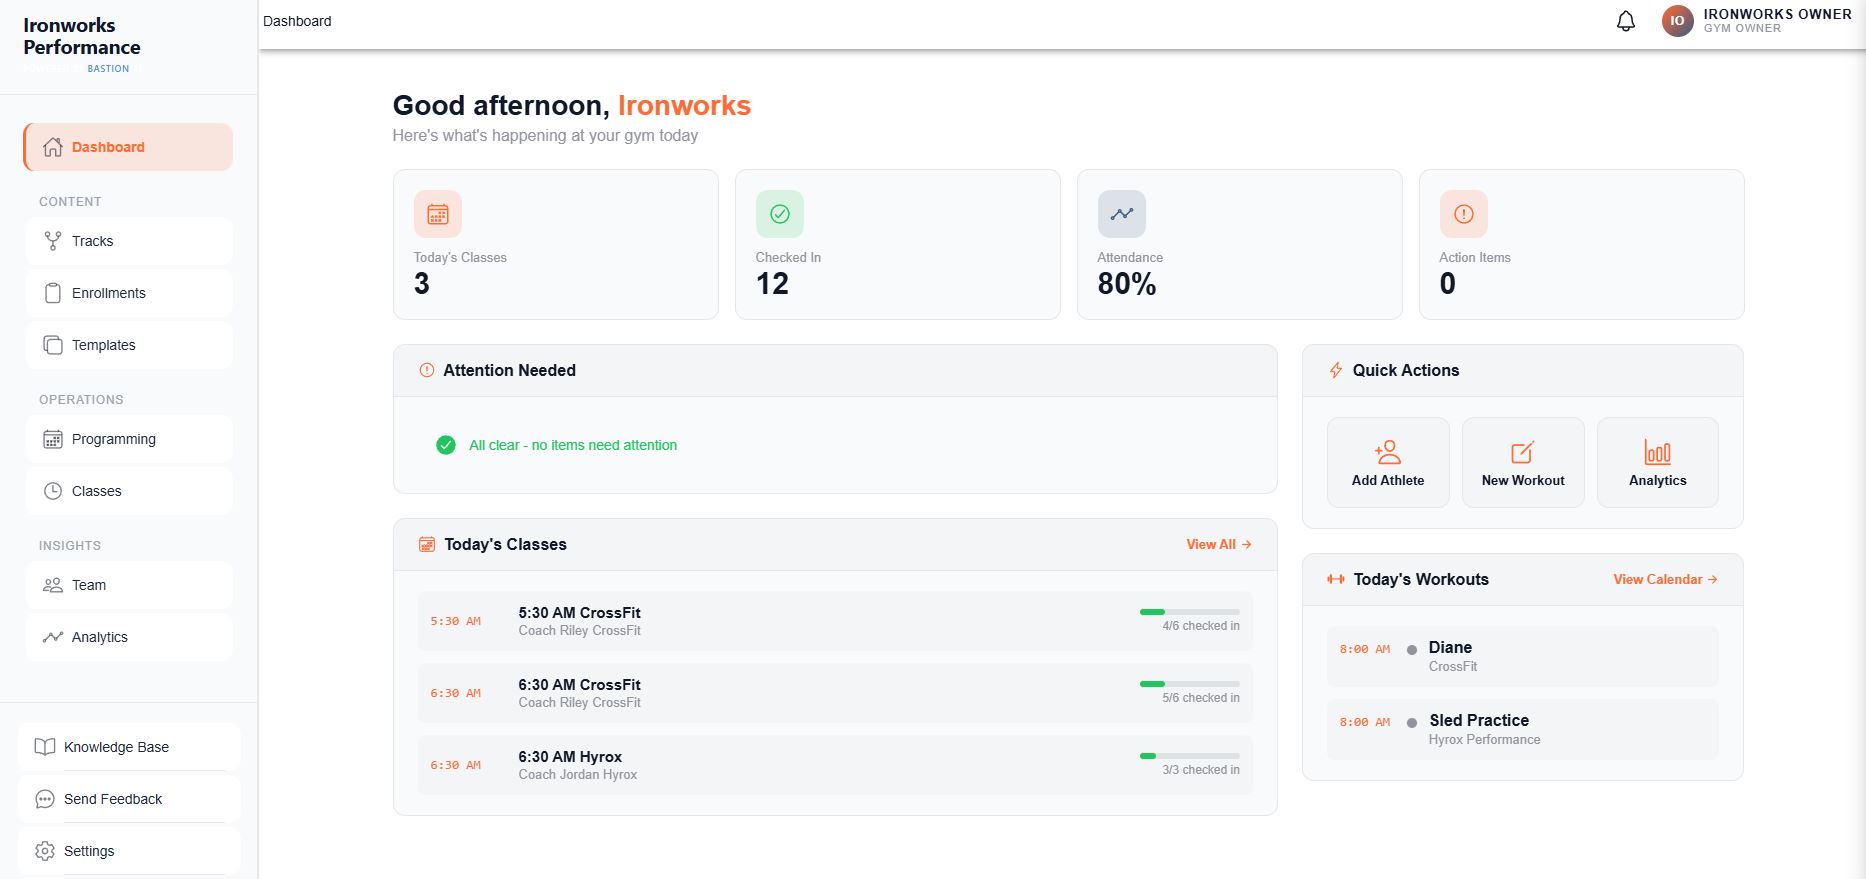This screenshot has height=879, width=1866.
Task: Navigate to Classes in the sidebar
Action: [x=129, y=491]
